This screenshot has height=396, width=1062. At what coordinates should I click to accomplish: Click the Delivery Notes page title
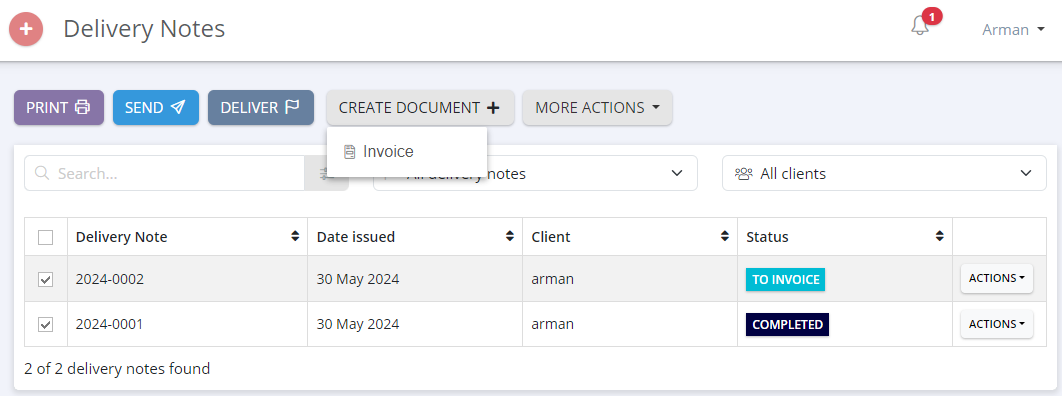click(144, 29)
